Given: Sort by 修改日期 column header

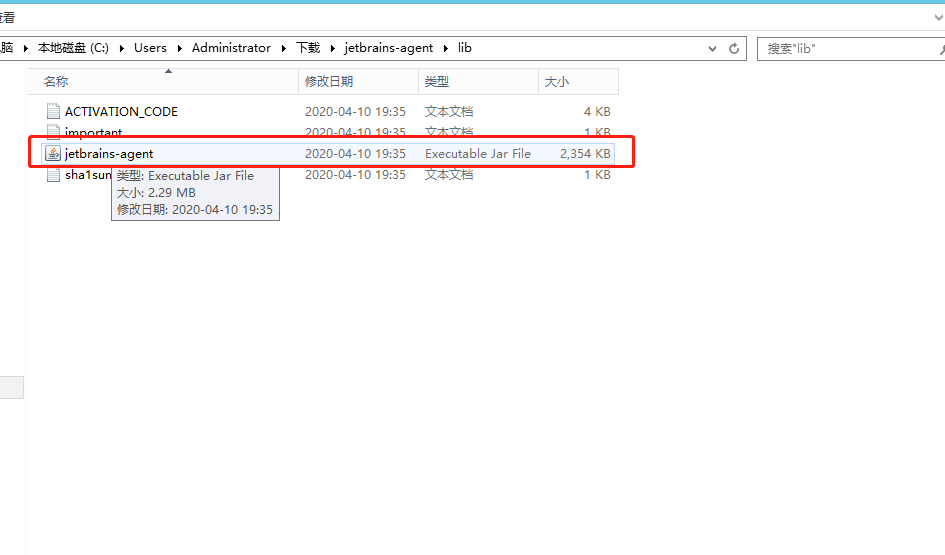Looking at the screenshot, I should (359, 81).
